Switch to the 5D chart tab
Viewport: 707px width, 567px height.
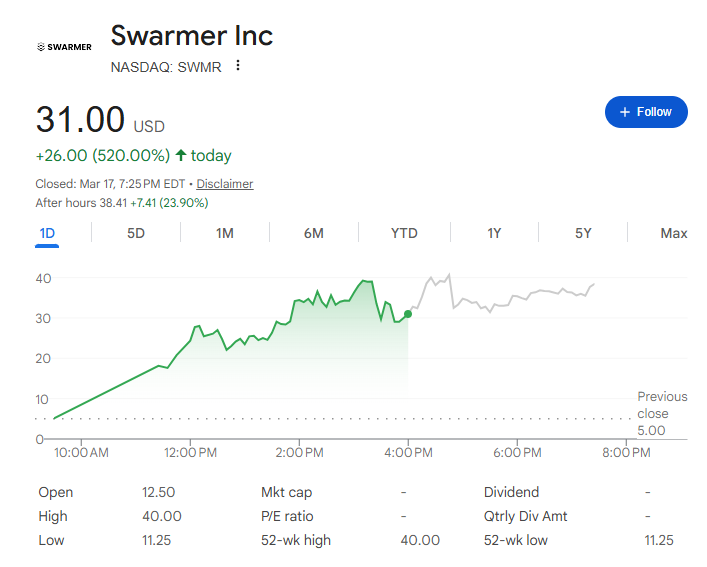(x=136, y=233)
